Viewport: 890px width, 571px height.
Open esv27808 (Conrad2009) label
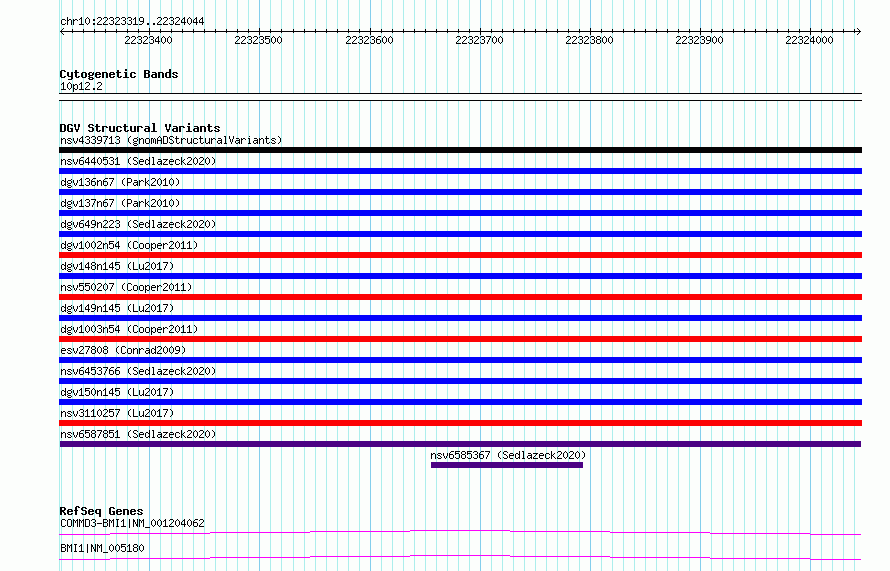(123, 350)
